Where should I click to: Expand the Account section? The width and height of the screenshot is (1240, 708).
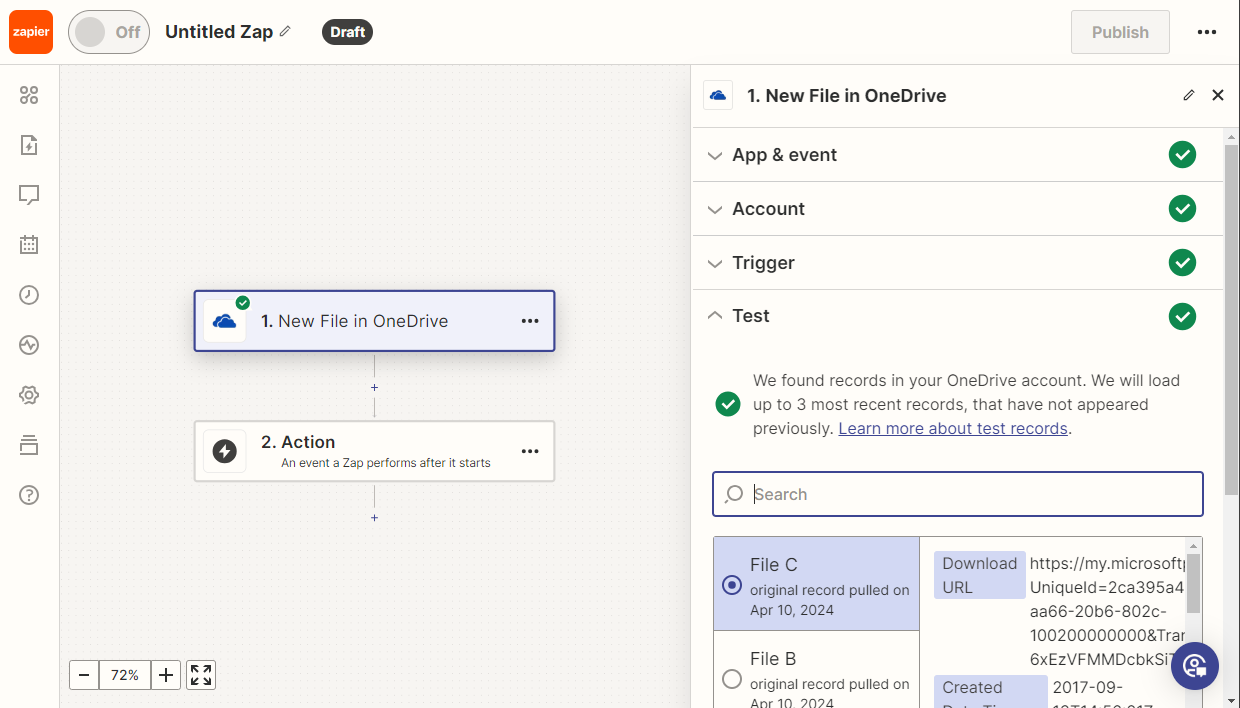pyautogui.click(x=768, y=209)
